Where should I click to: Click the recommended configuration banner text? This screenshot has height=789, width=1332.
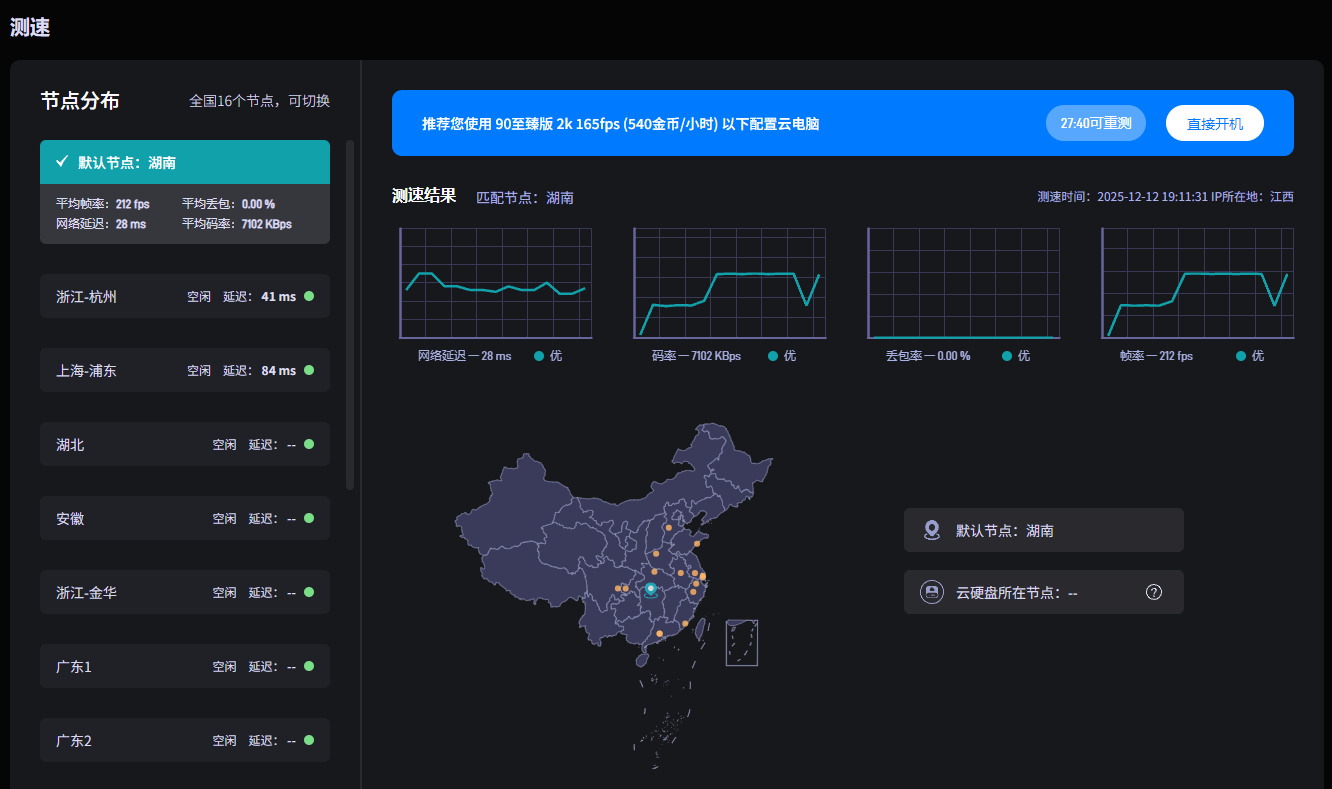621,124
